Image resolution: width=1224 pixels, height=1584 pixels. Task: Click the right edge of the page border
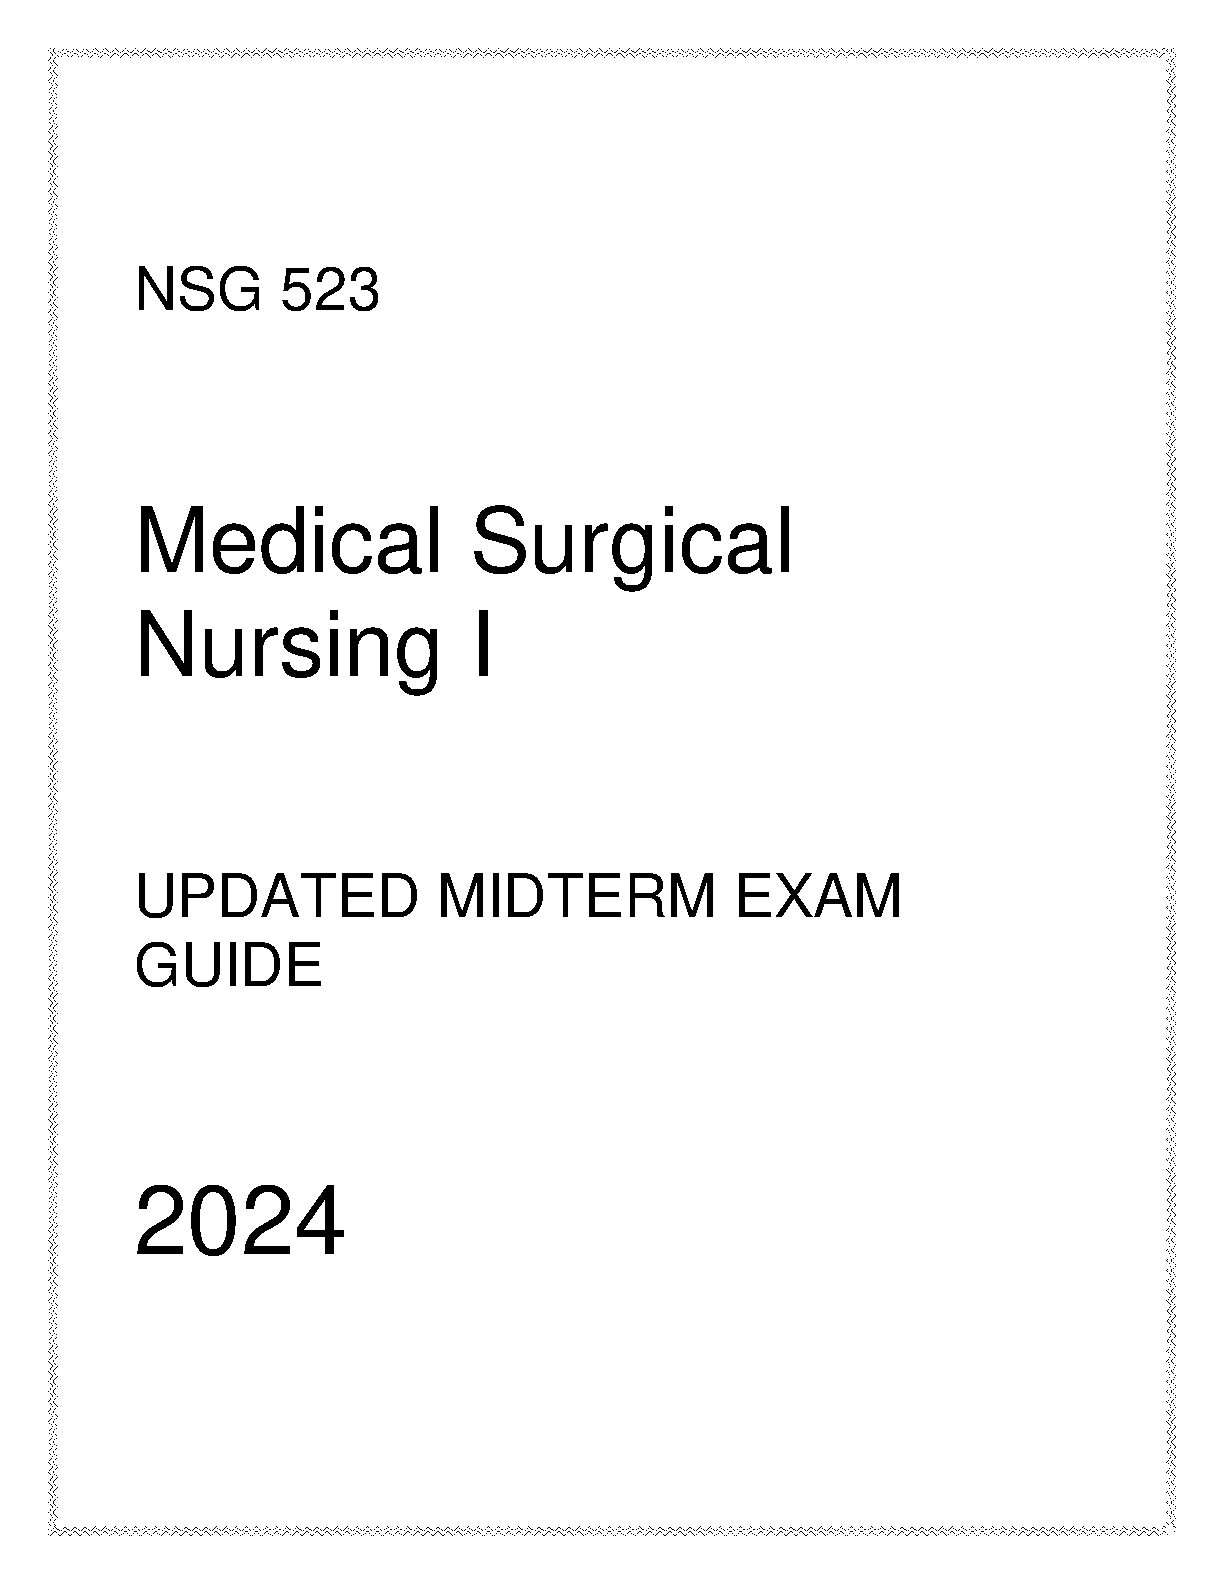[x=1171, y=792]
